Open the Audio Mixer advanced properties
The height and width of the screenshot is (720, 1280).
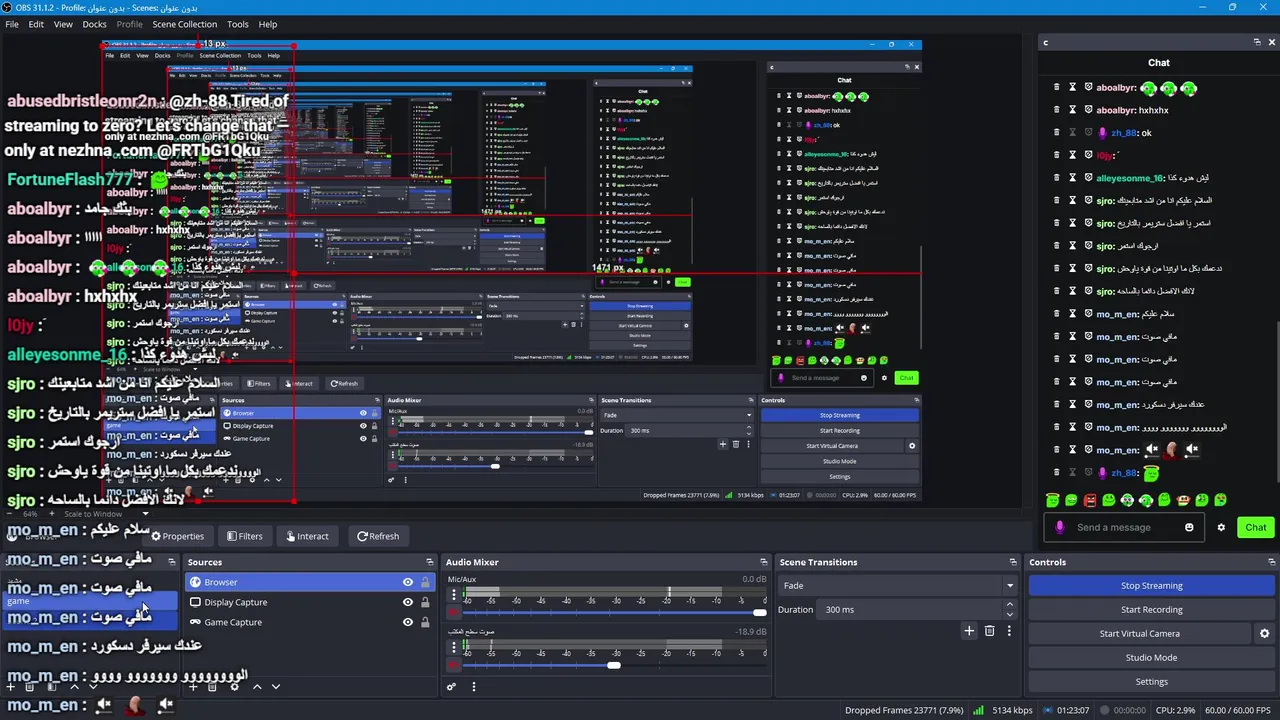coord(451,687)
